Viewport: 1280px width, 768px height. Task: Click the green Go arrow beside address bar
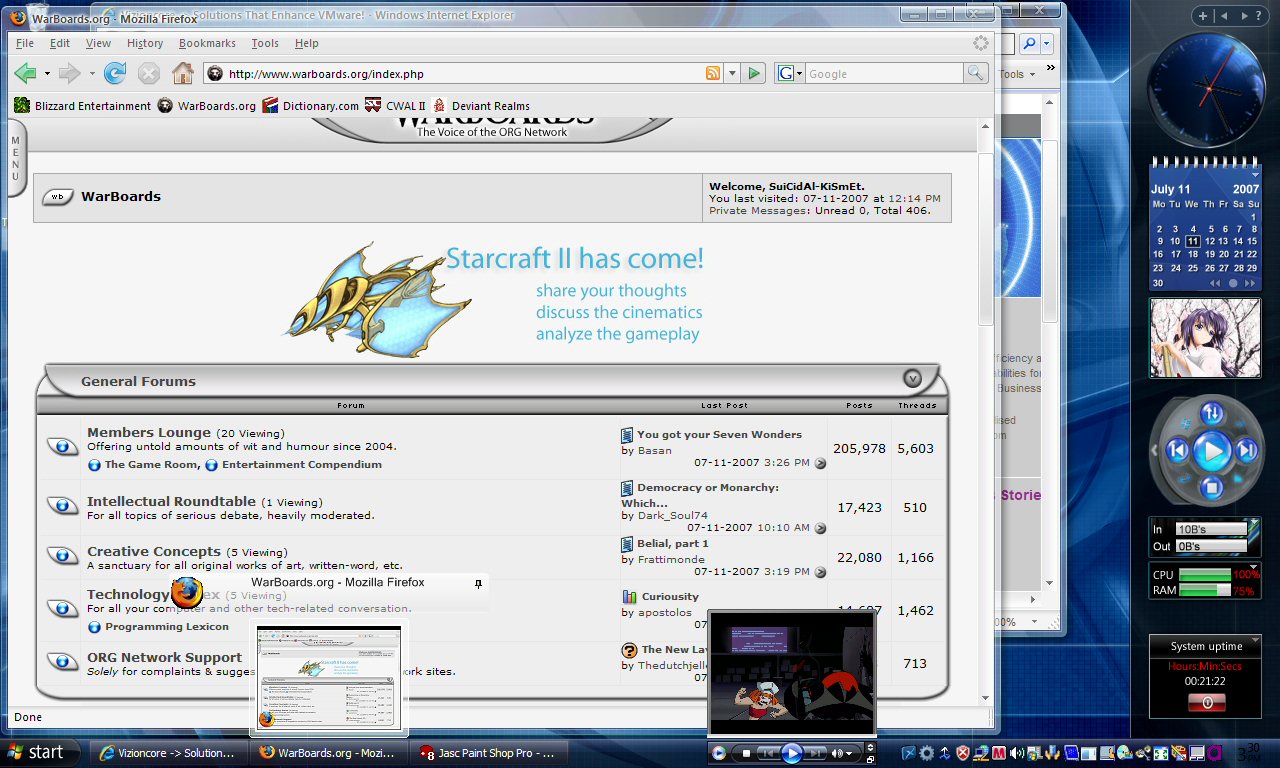pyautogui.click(x=754, y=73)
